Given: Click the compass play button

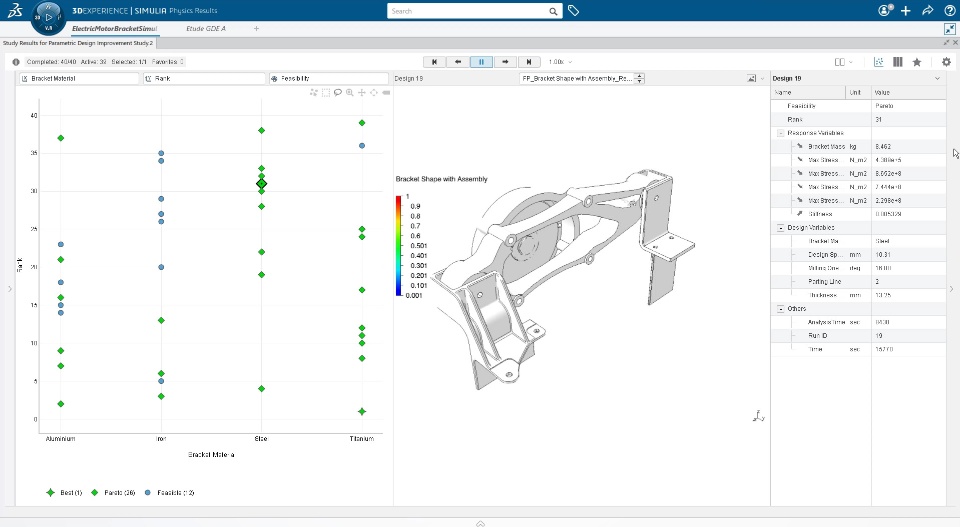Looking at the screenshot, I should (48, 17).
